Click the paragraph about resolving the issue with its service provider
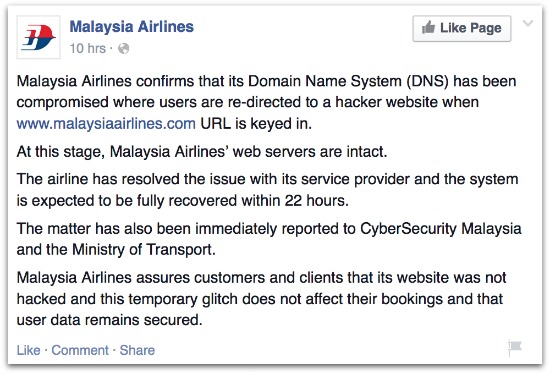Screen dimensions: 550x374 coord(267,190)
